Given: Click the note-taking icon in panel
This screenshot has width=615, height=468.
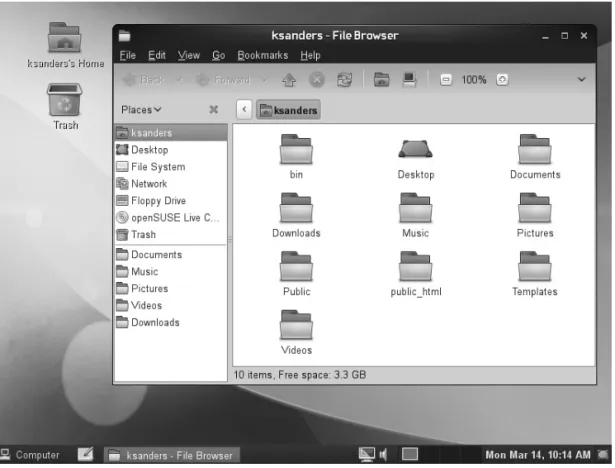Looking at the screenshot, I should (86, 456).
